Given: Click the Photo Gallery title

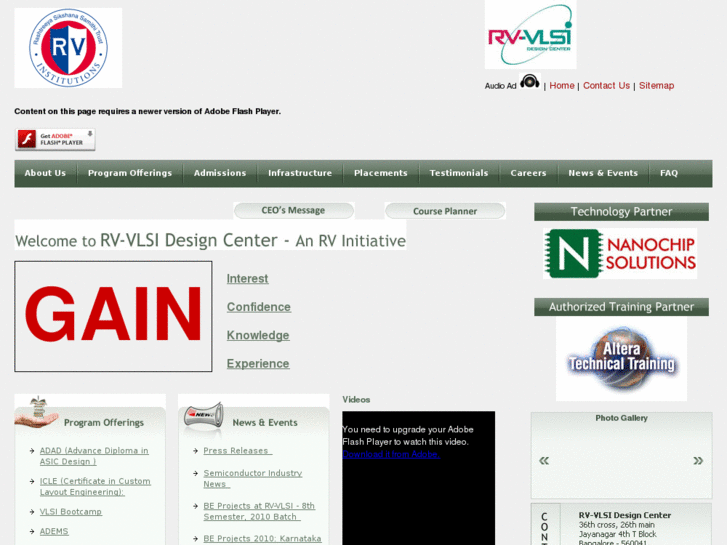Looking at the screenshot, I should point(621,418).
